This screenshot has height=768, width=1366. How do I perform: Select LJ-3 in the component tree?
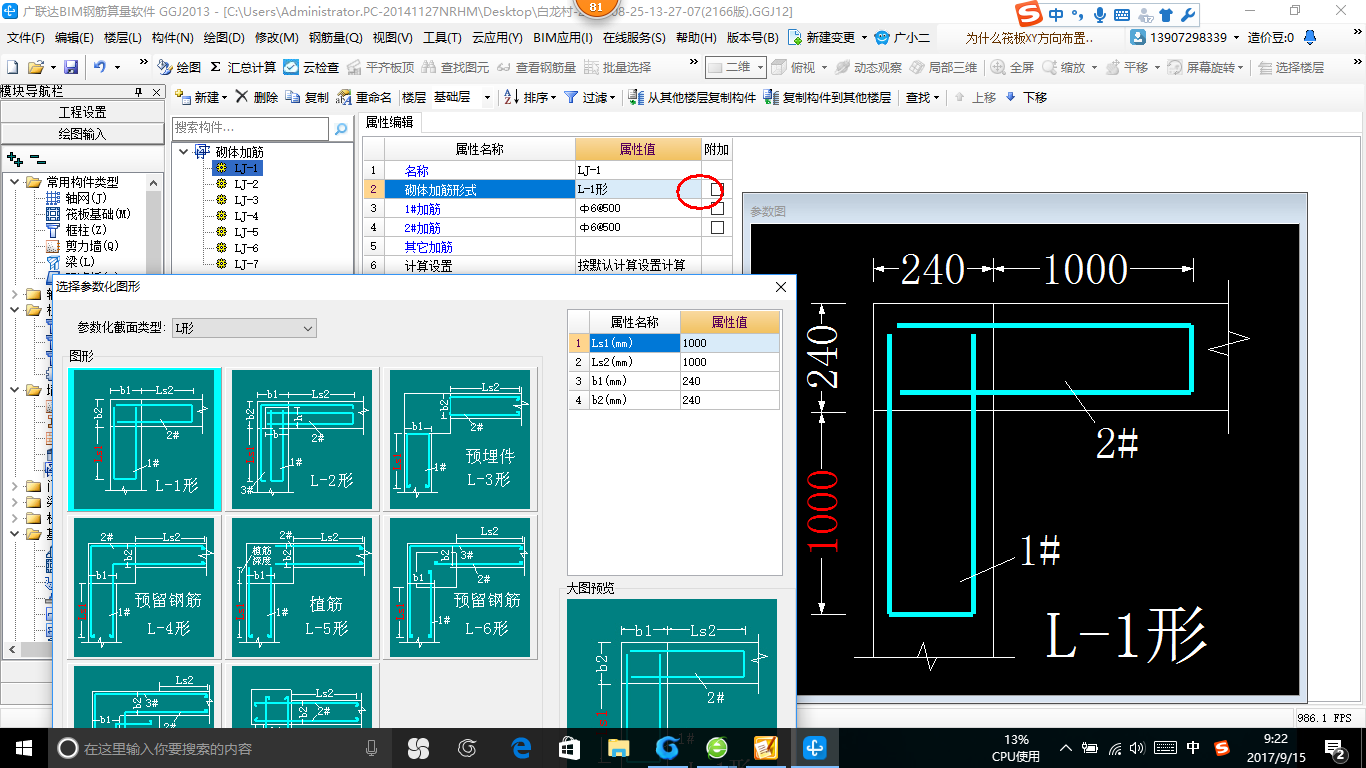pos(246,200)
